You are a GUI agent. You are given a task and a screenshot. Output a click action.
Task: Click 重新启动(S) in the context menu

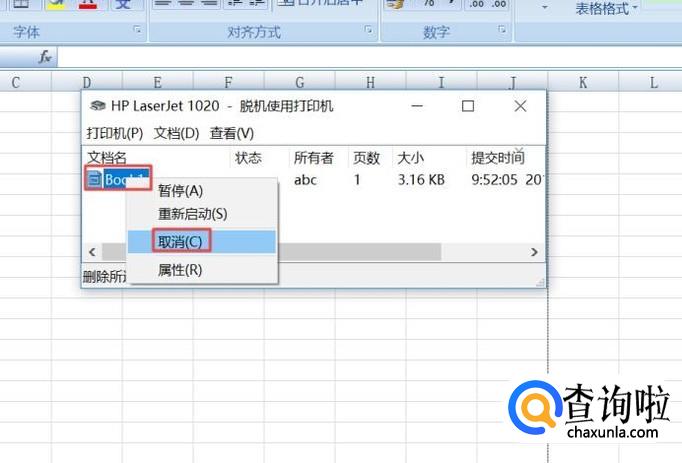192,214
